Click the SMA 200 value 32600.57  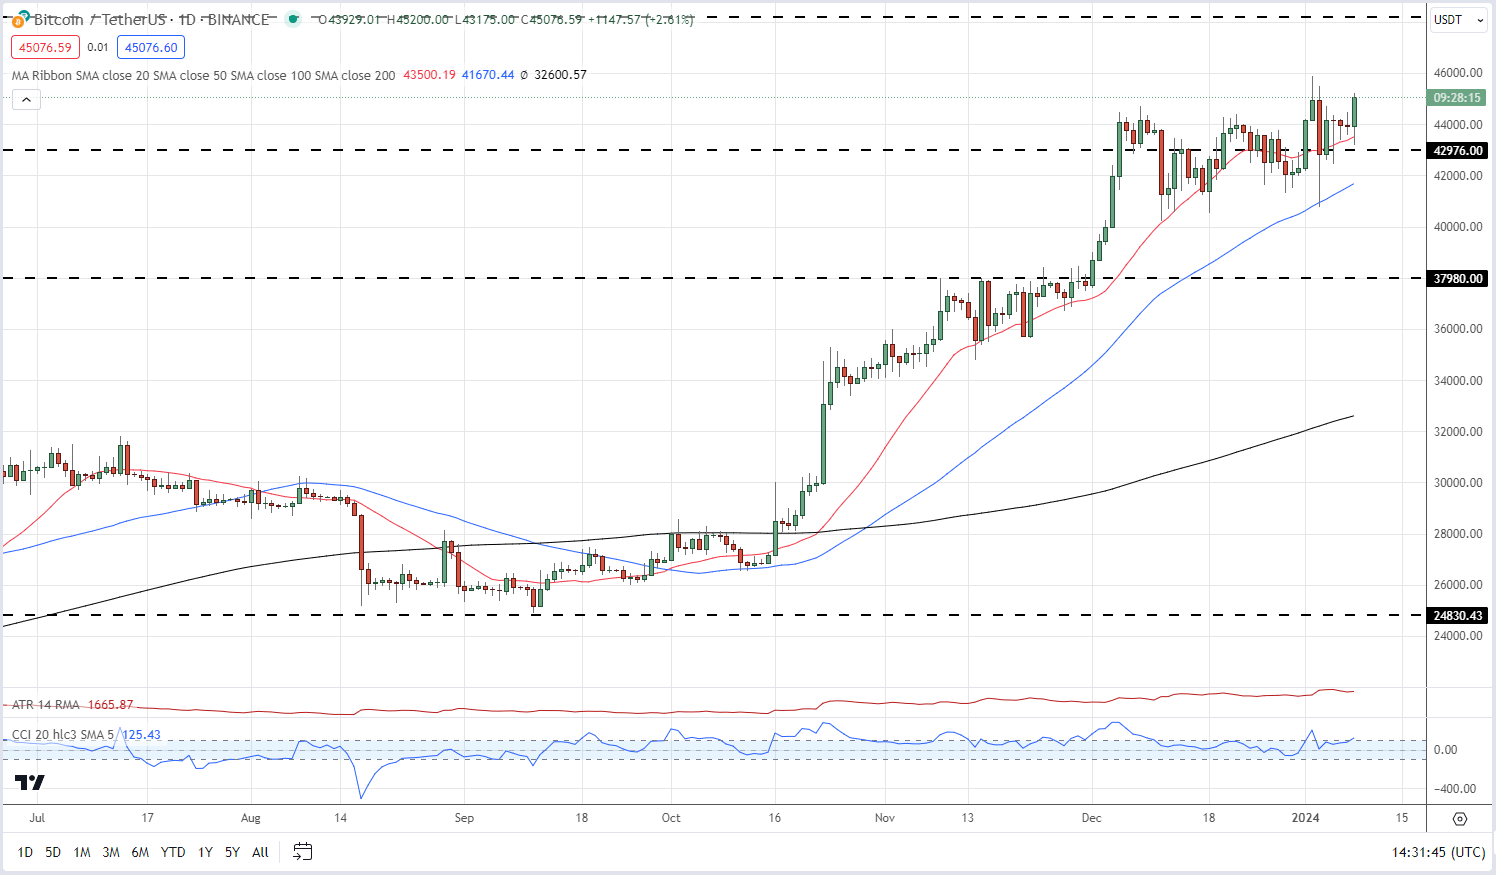[560, 75]
